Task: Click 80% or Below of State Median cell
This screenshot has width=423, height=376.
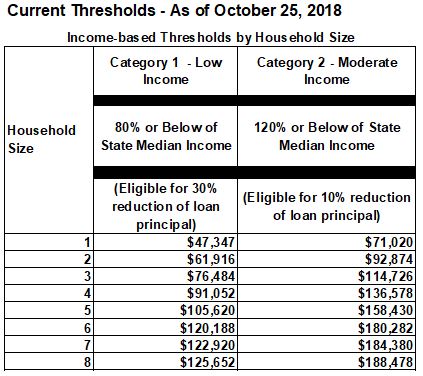Action: pyautogui.click(x=166, y=136)
